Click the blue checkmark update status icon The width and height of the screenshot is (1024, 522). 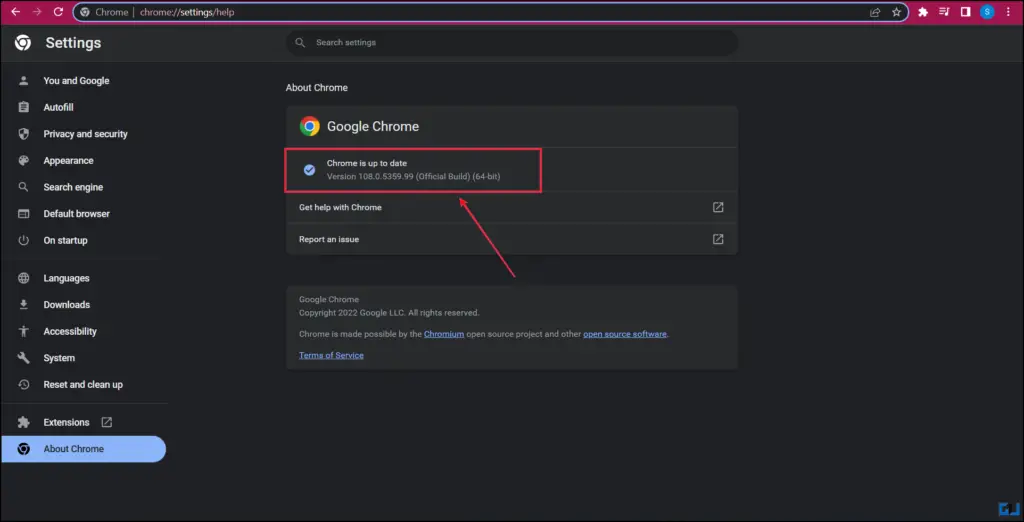pyautogui.click(x=310, y=170)
